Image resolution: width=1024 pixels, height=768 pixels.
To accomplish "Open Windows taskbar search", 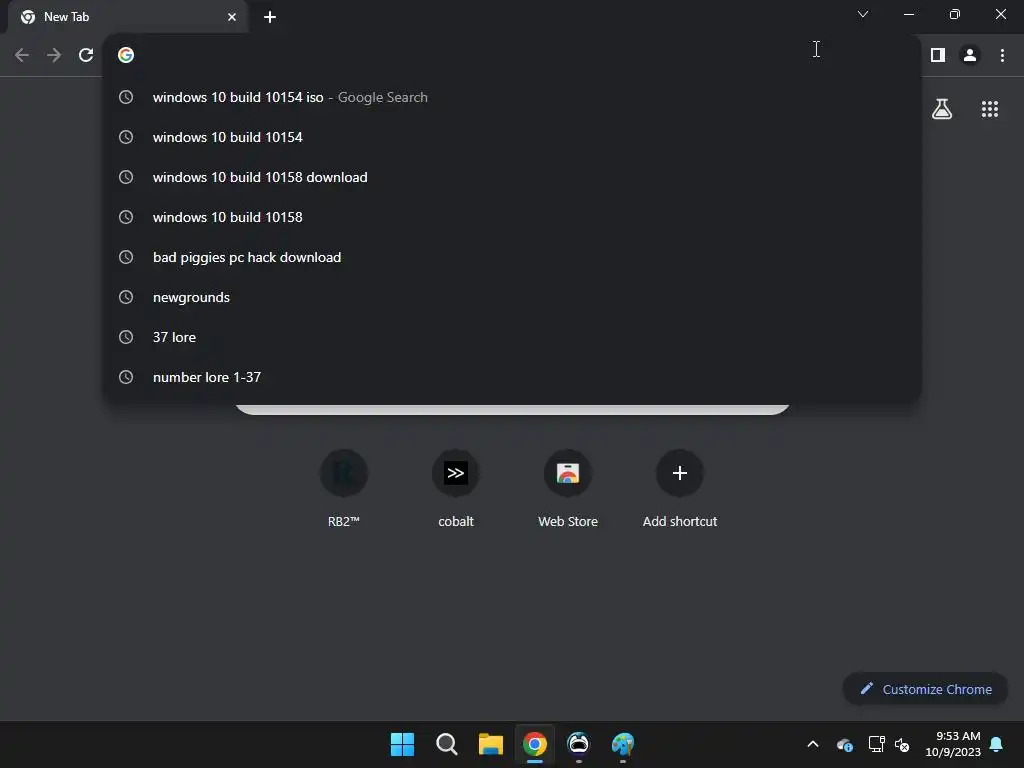I will coord(447,744).
